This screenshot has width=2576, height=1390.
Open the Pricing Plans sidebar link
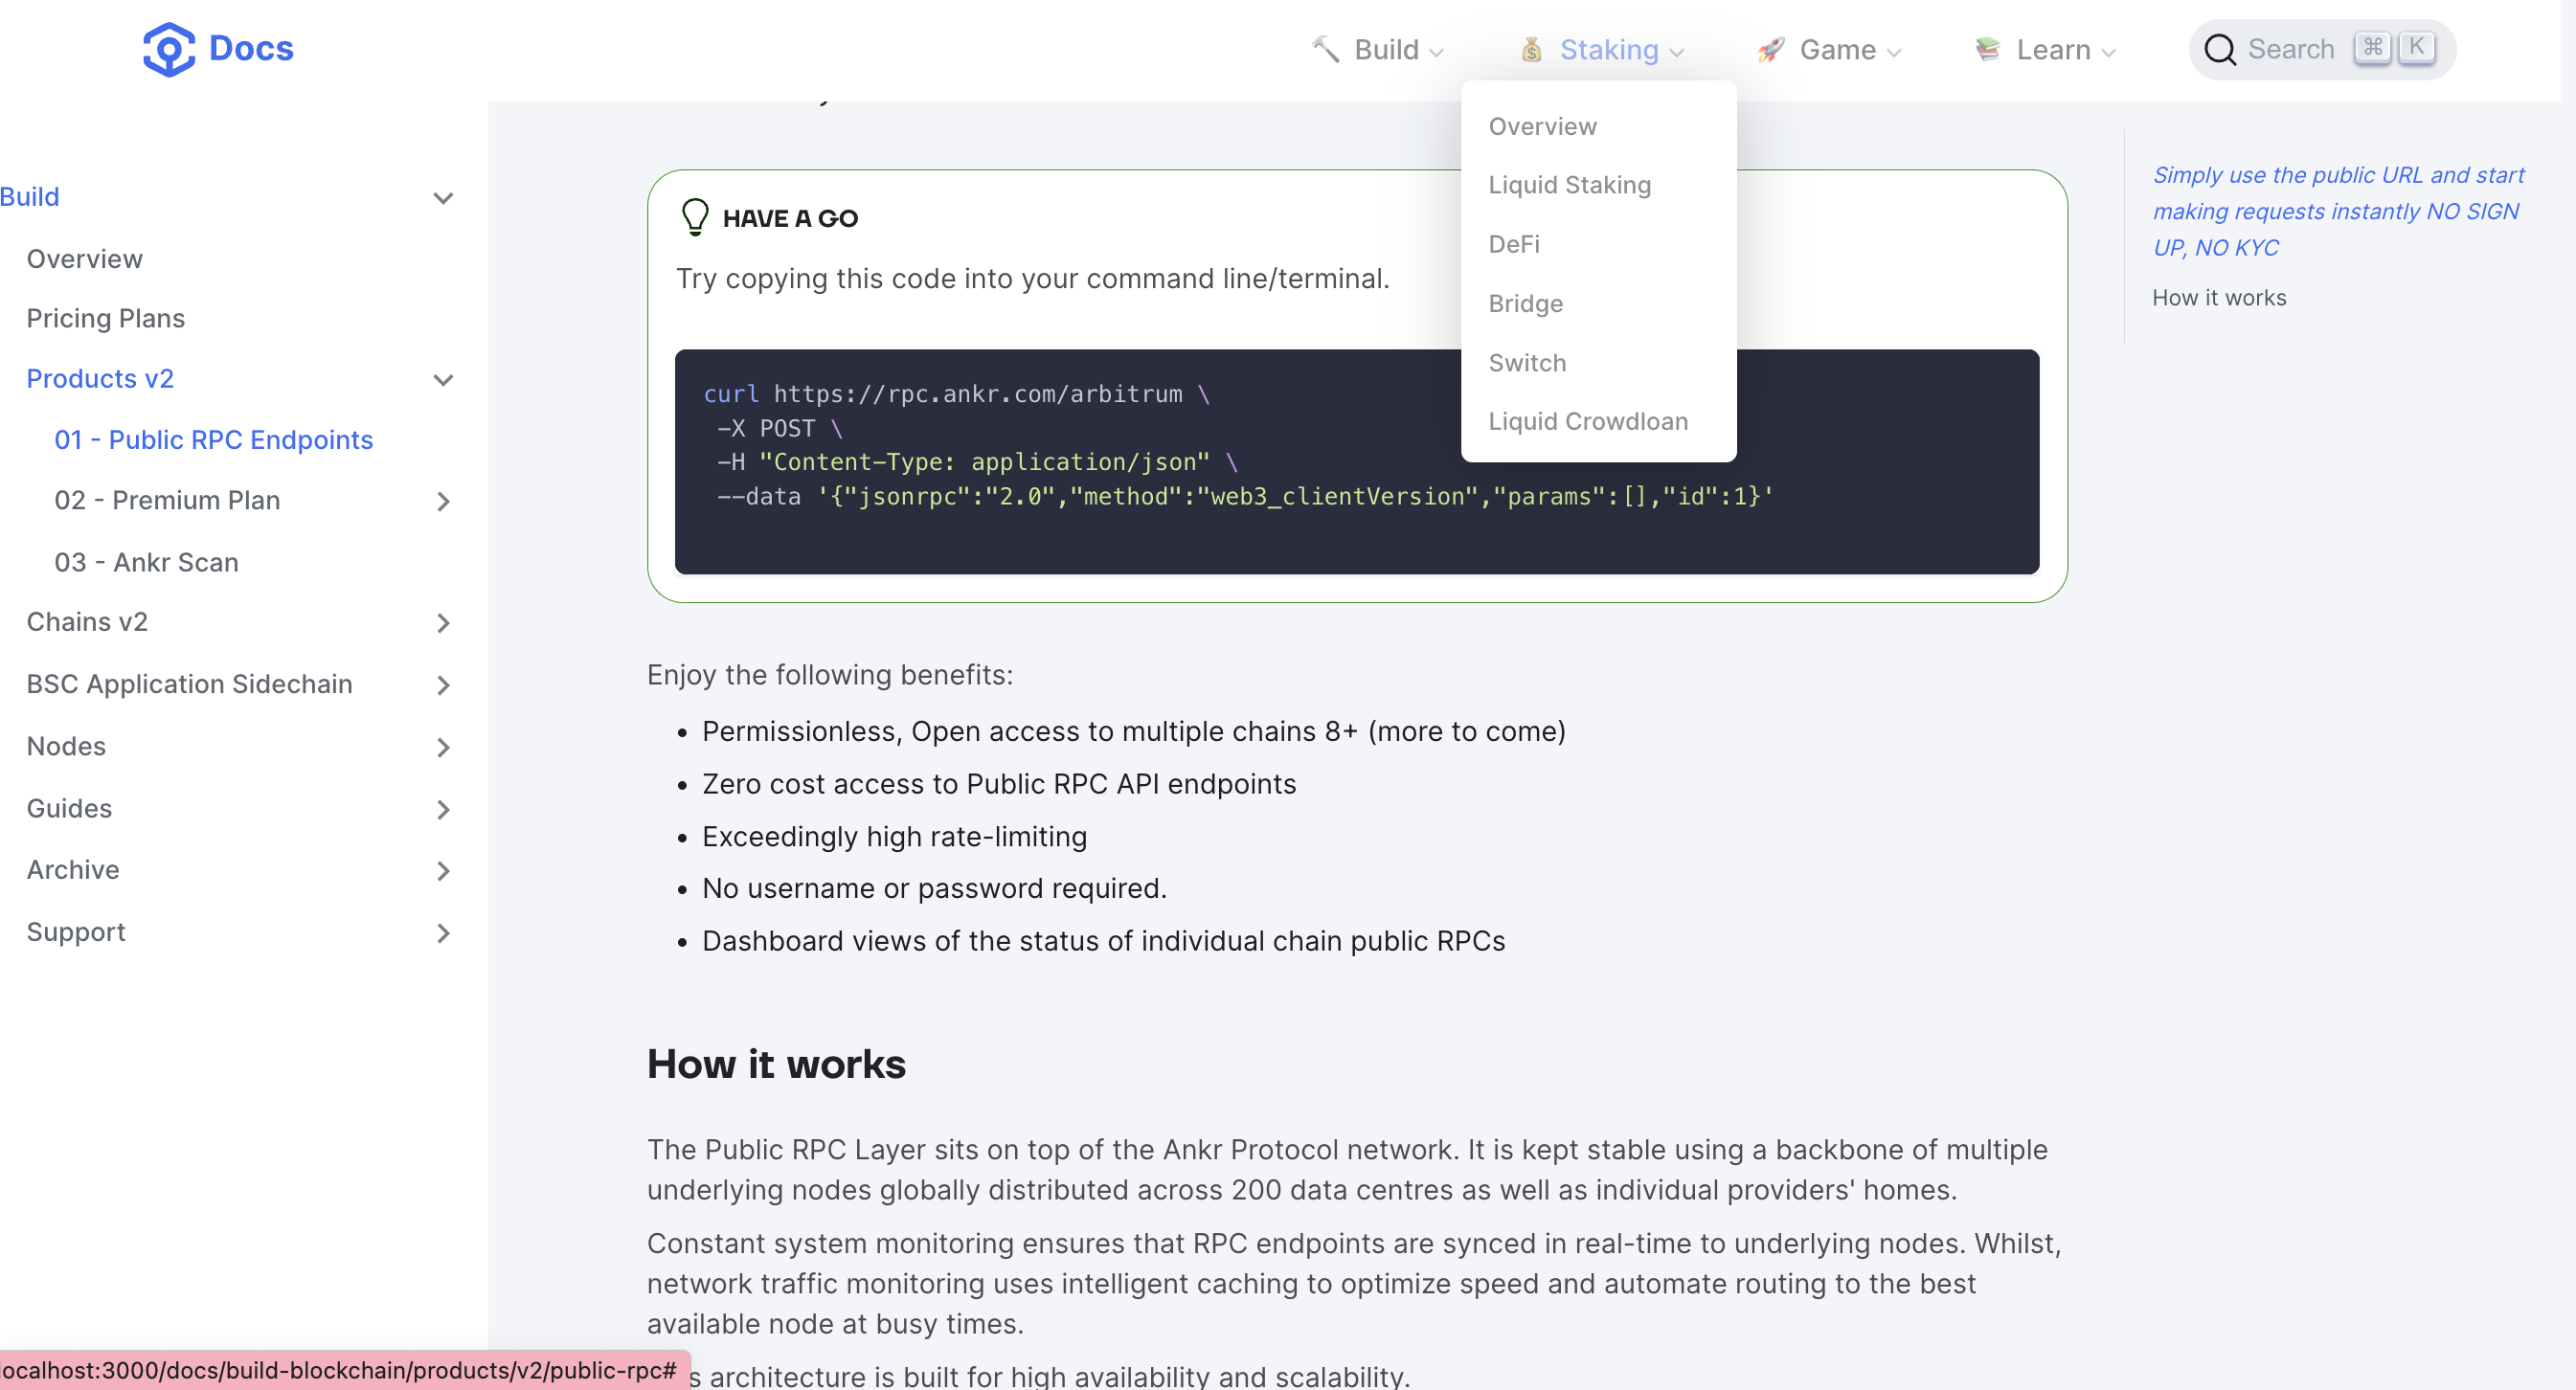[x=106, y=318]
